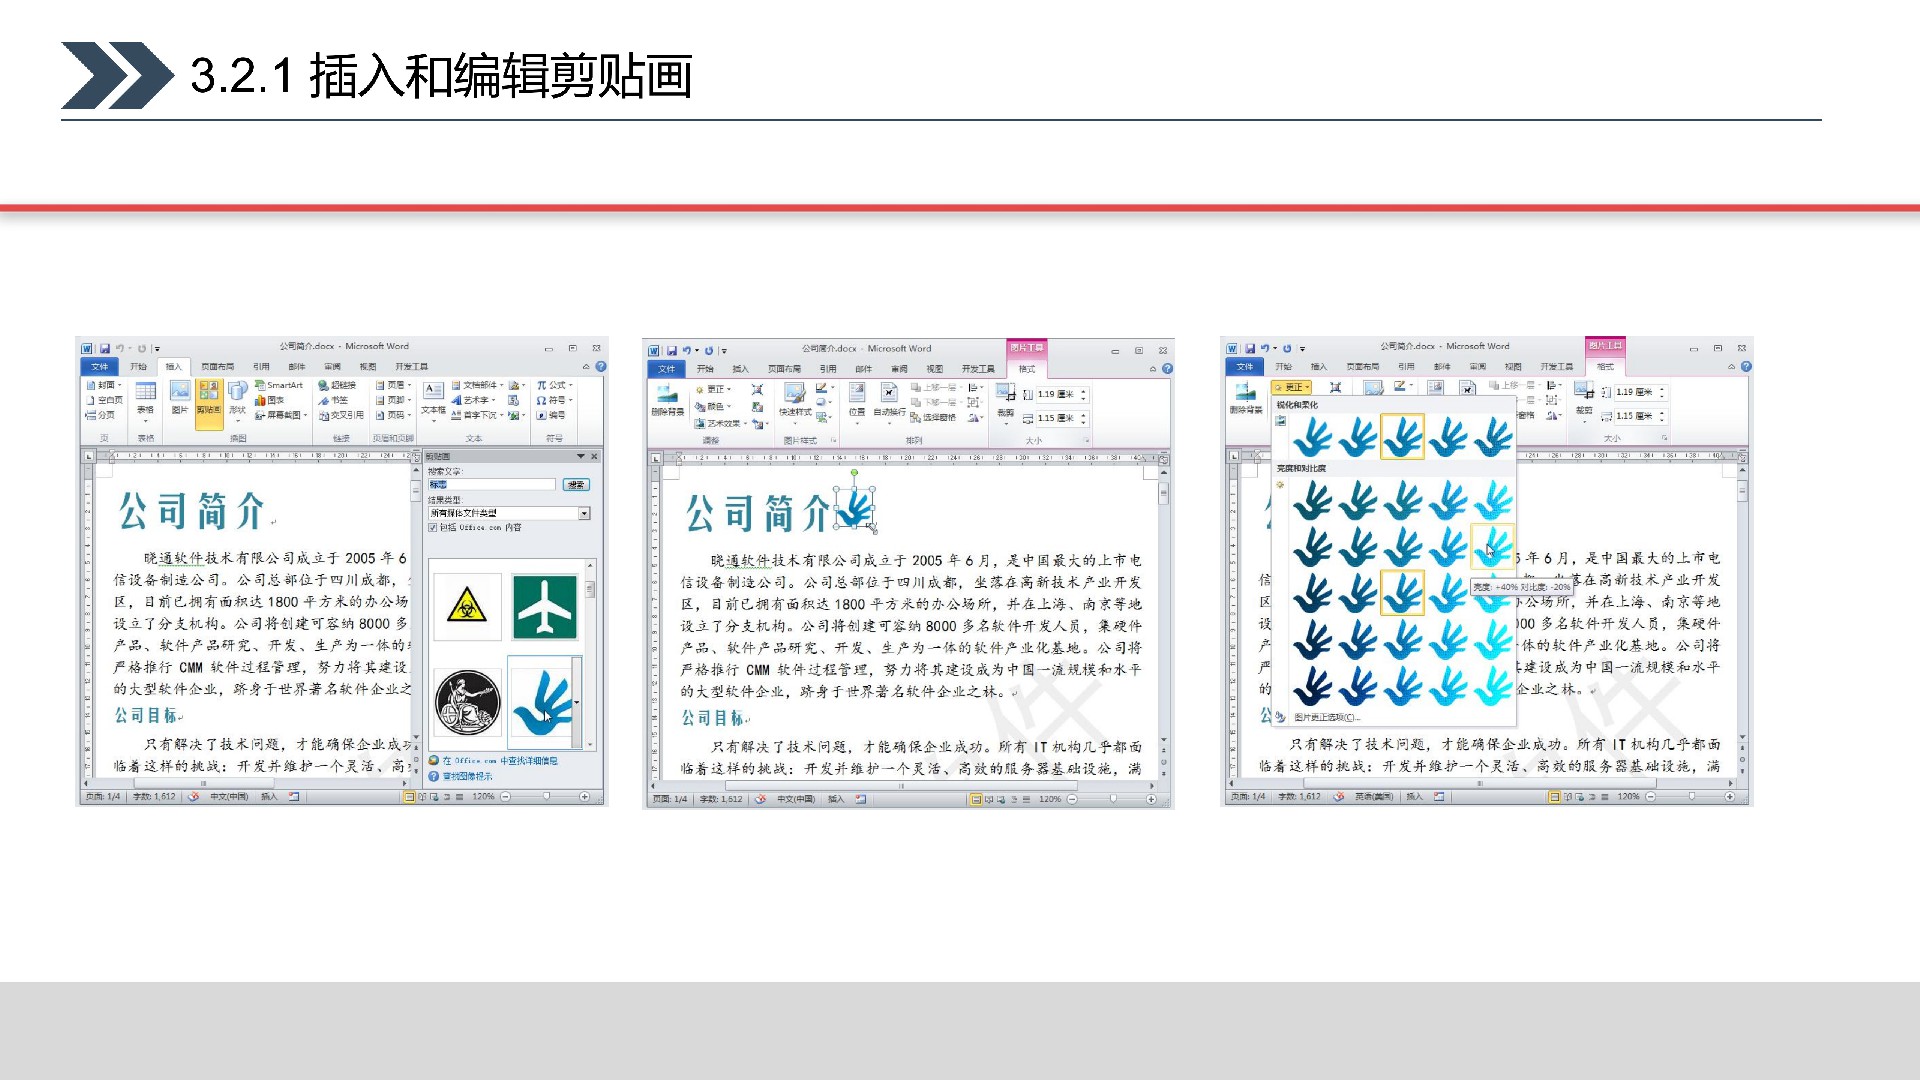The width and height of the screenshot is (1920, 1080).
Task: Open 图片更正选项 at gallery bottom
Action: [1327, 718]
